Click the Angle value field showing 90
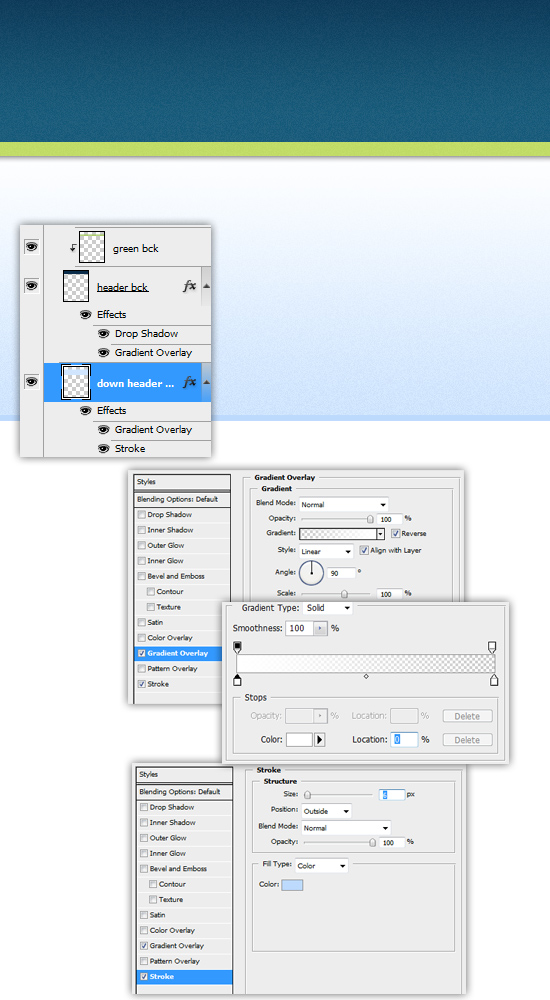 point(342,573)
